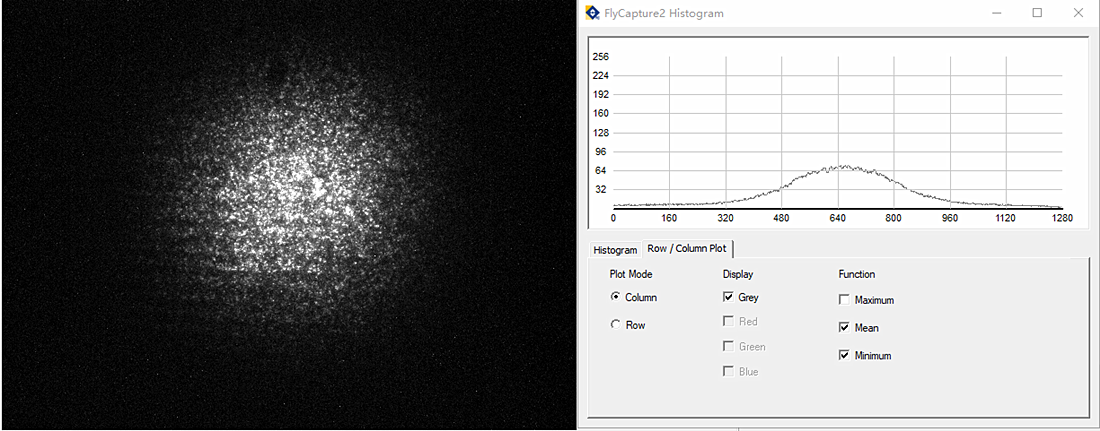This screenshot has width=1100, height=431.
Task: Click the disabled Green display checkbox
Action: point(728,347)
